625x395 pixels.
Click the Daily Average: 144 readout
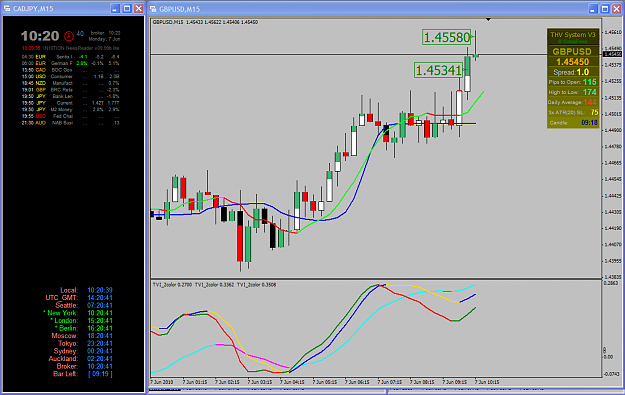click(x=573, y=102)
